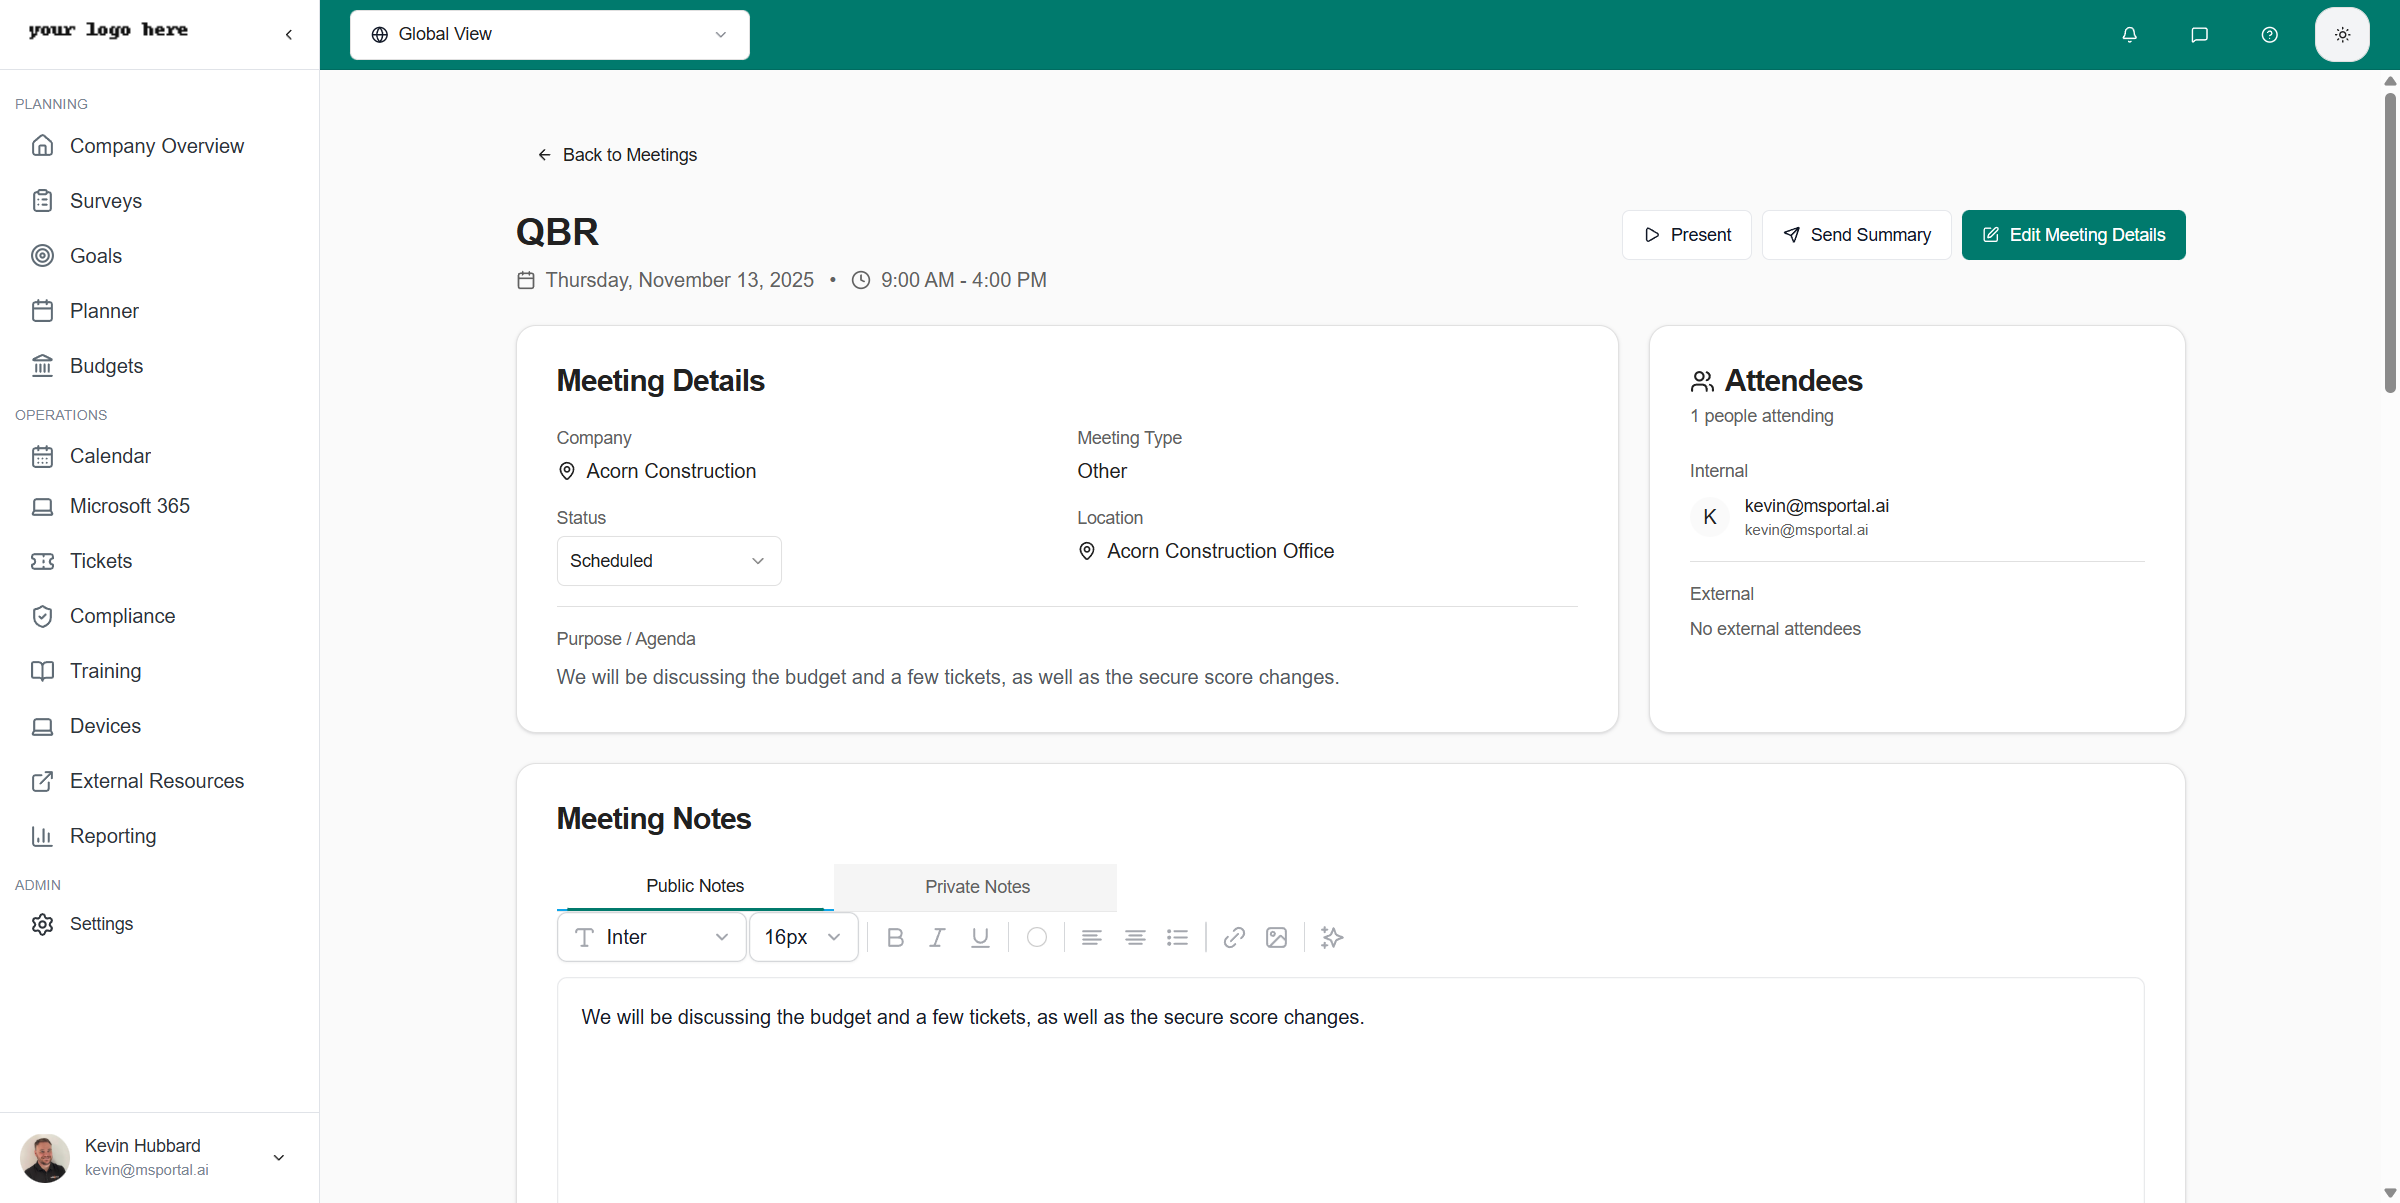This screenshot has height=1203, width=2400.
Task: Open the Status dropdown showing Scheduled
Action: 668,560
